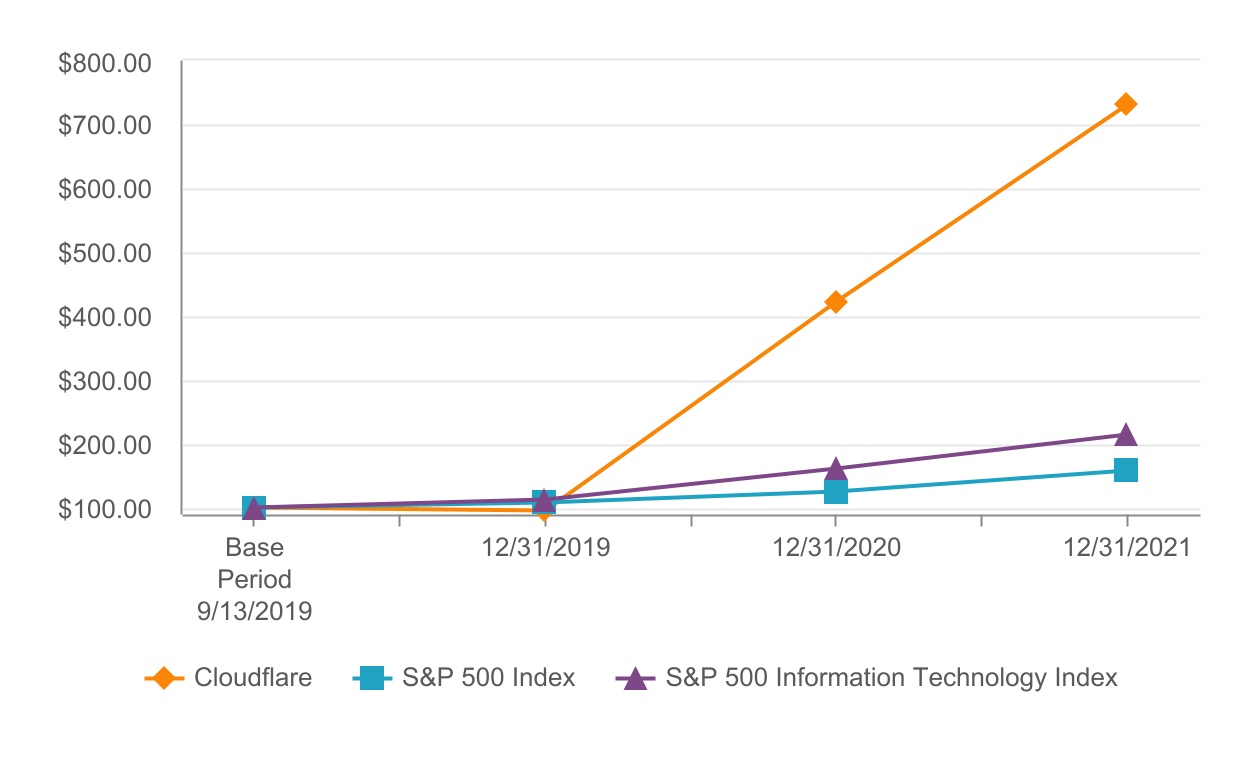Click the purple triangle icon in the legend
This screenshot has width=1260, height=760.
pos(634,678)
